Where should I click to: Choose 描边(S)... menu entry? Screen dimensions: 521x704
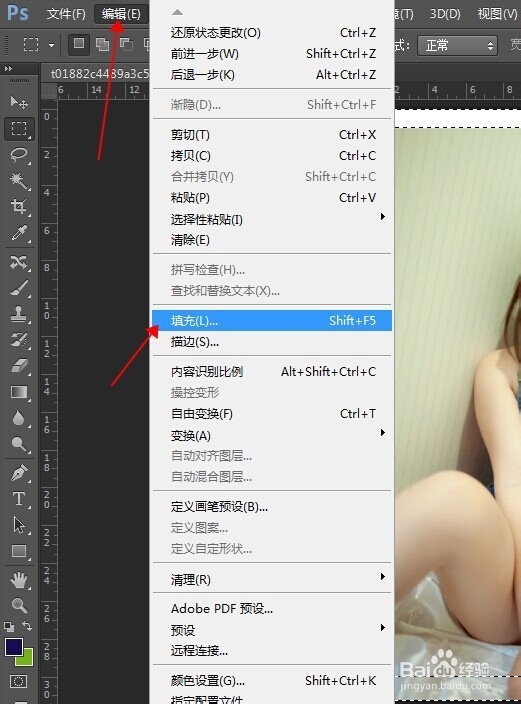click(x=272, y=342)
